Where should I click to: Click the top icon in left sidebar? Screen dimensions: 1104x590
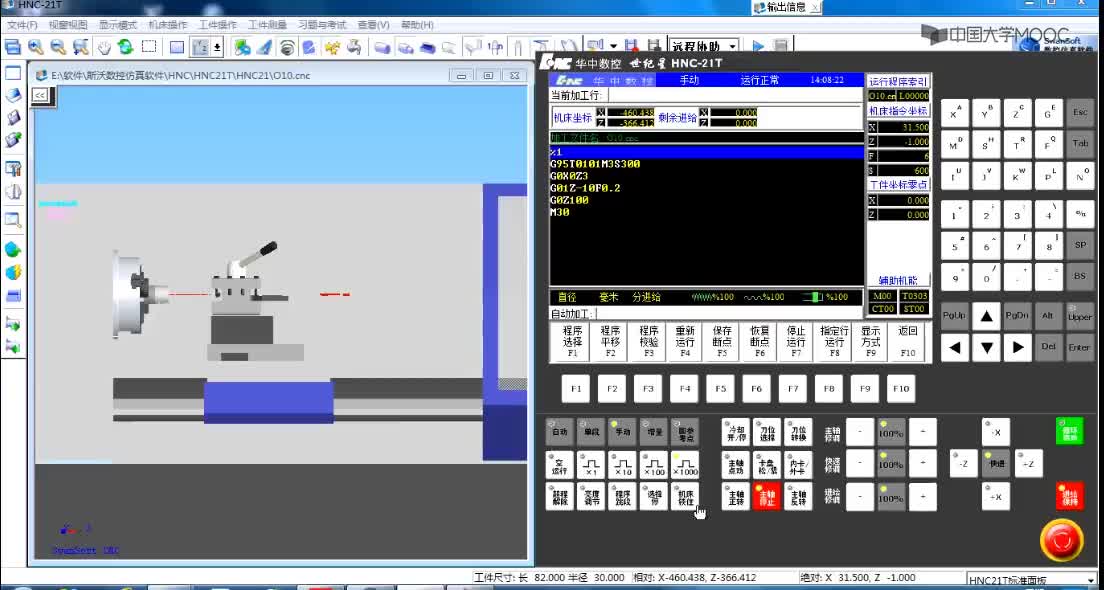click(x=13, y=73)
